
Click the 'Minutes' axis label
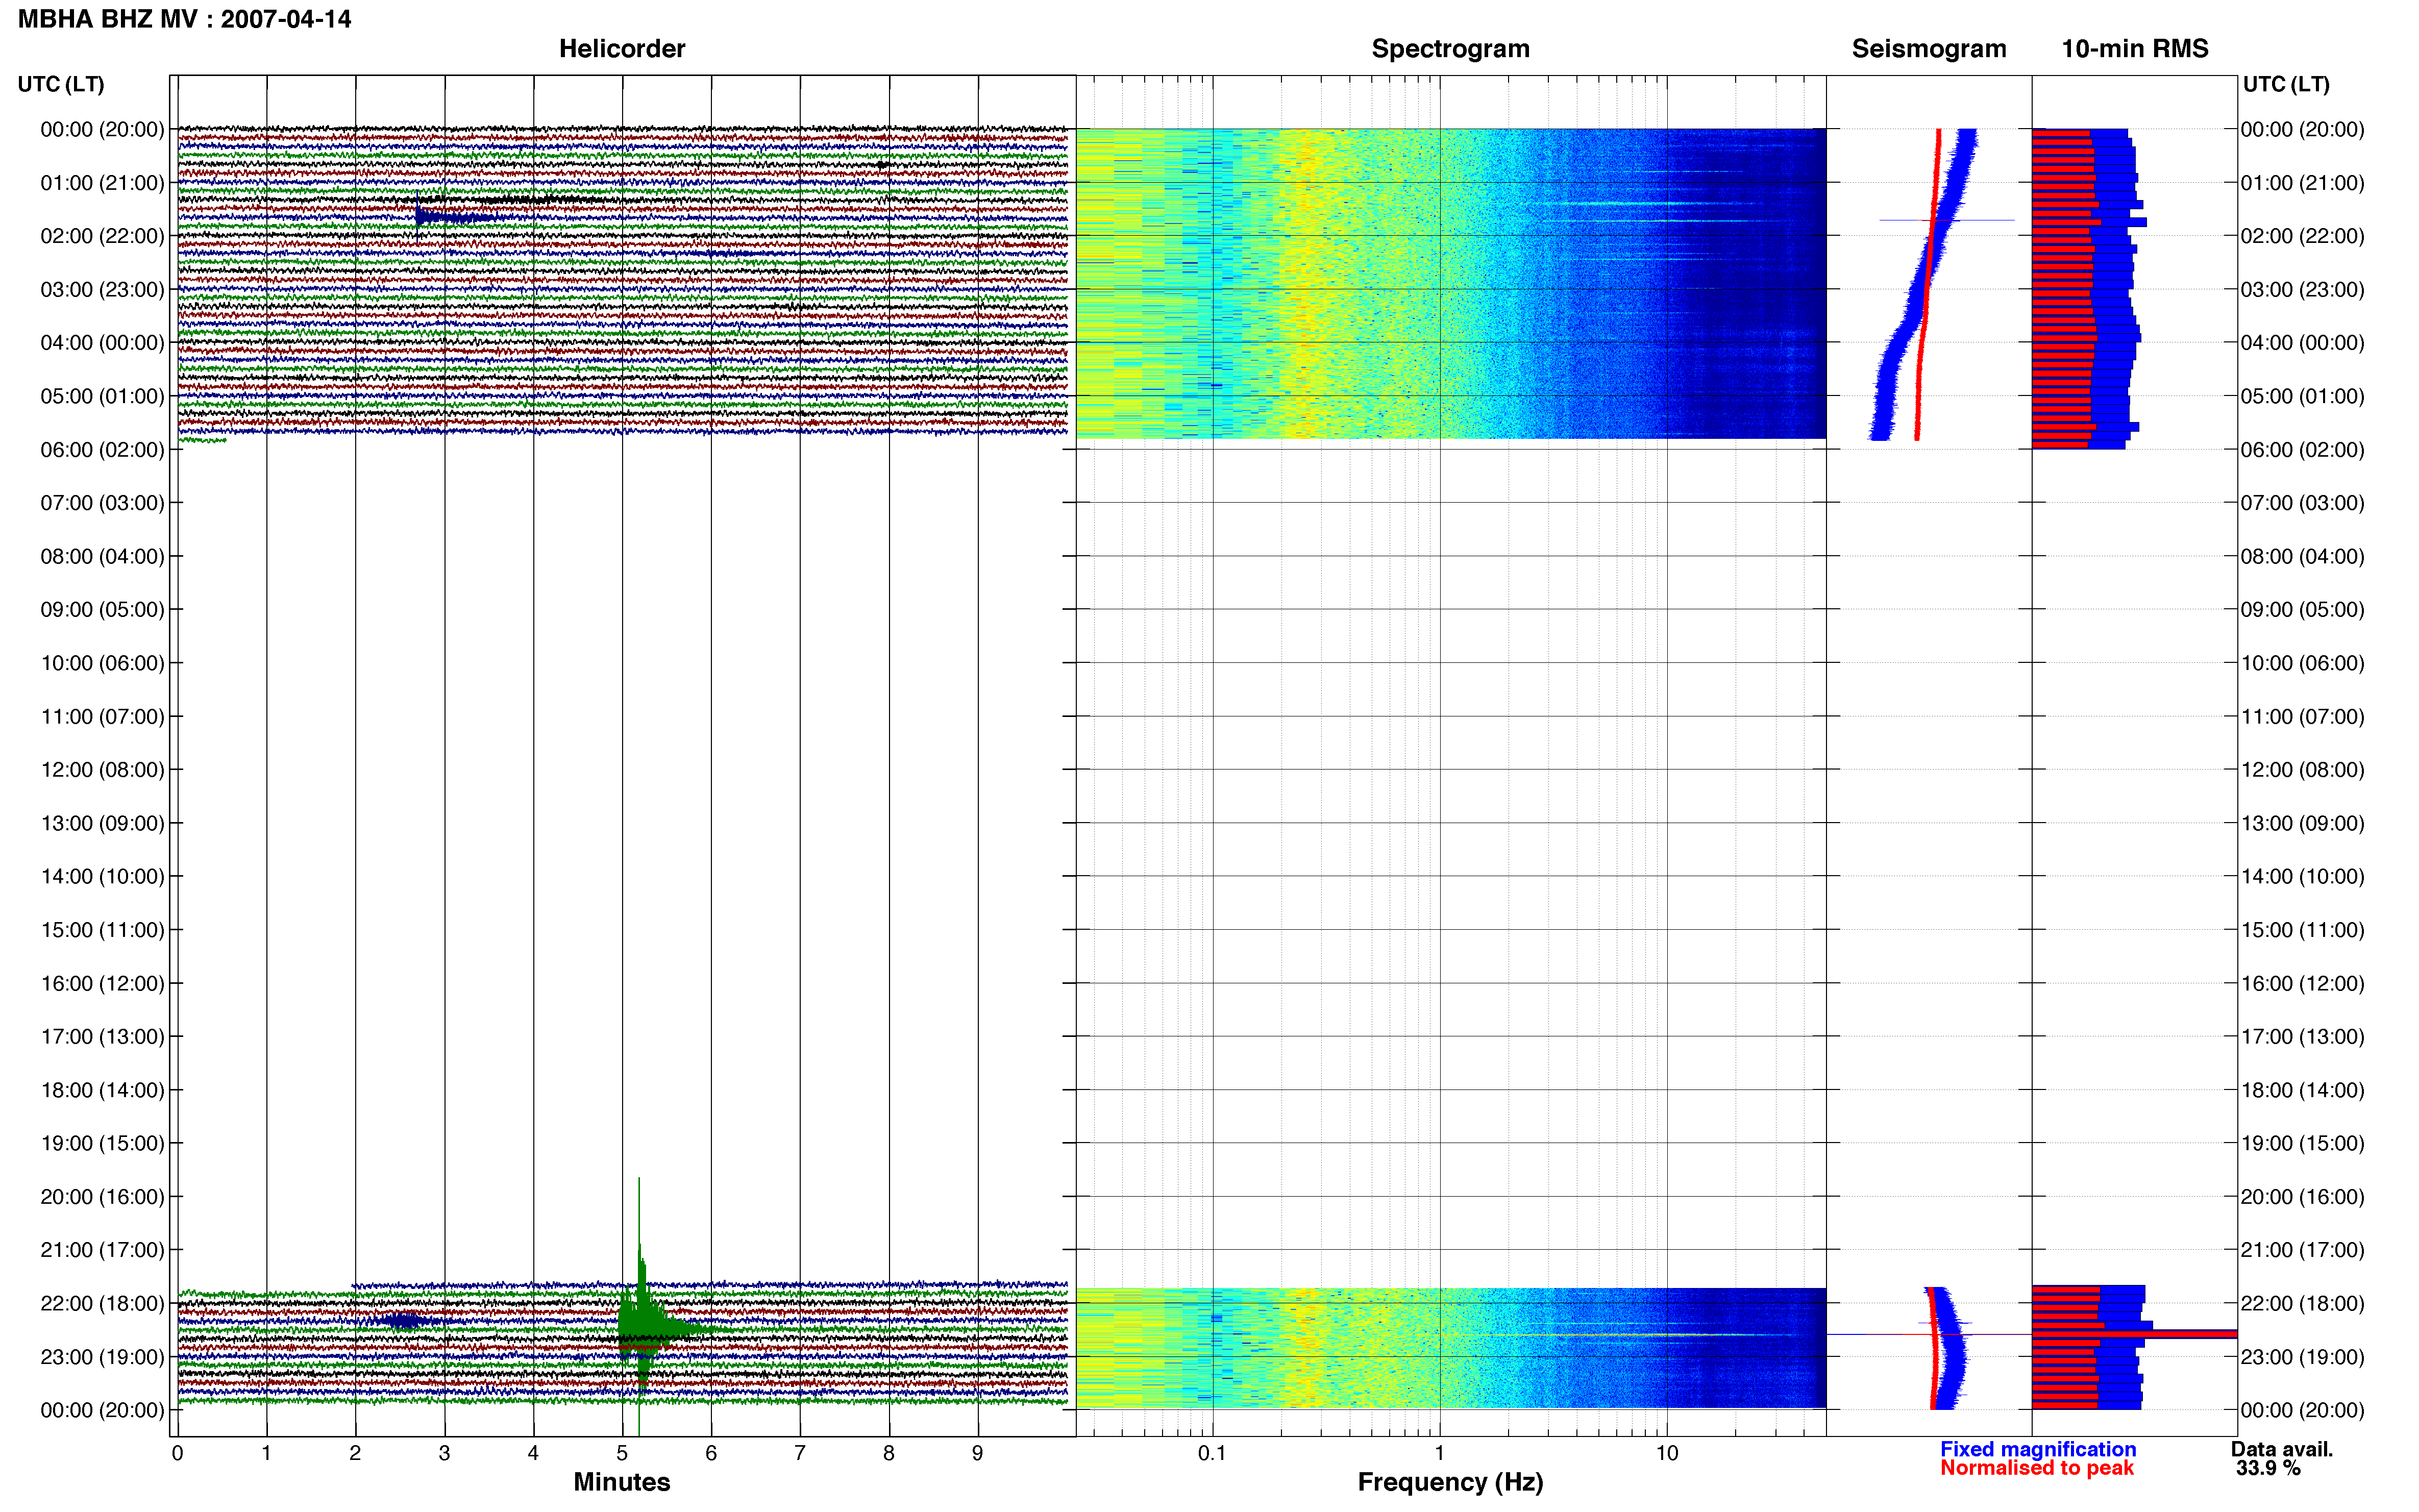click(621, 1482)
